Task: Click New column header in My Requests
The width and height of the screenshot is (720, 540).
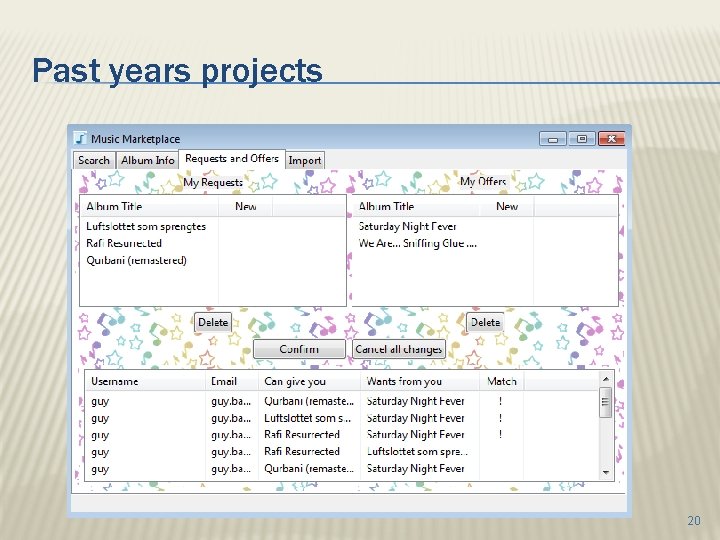Action: 246,206
